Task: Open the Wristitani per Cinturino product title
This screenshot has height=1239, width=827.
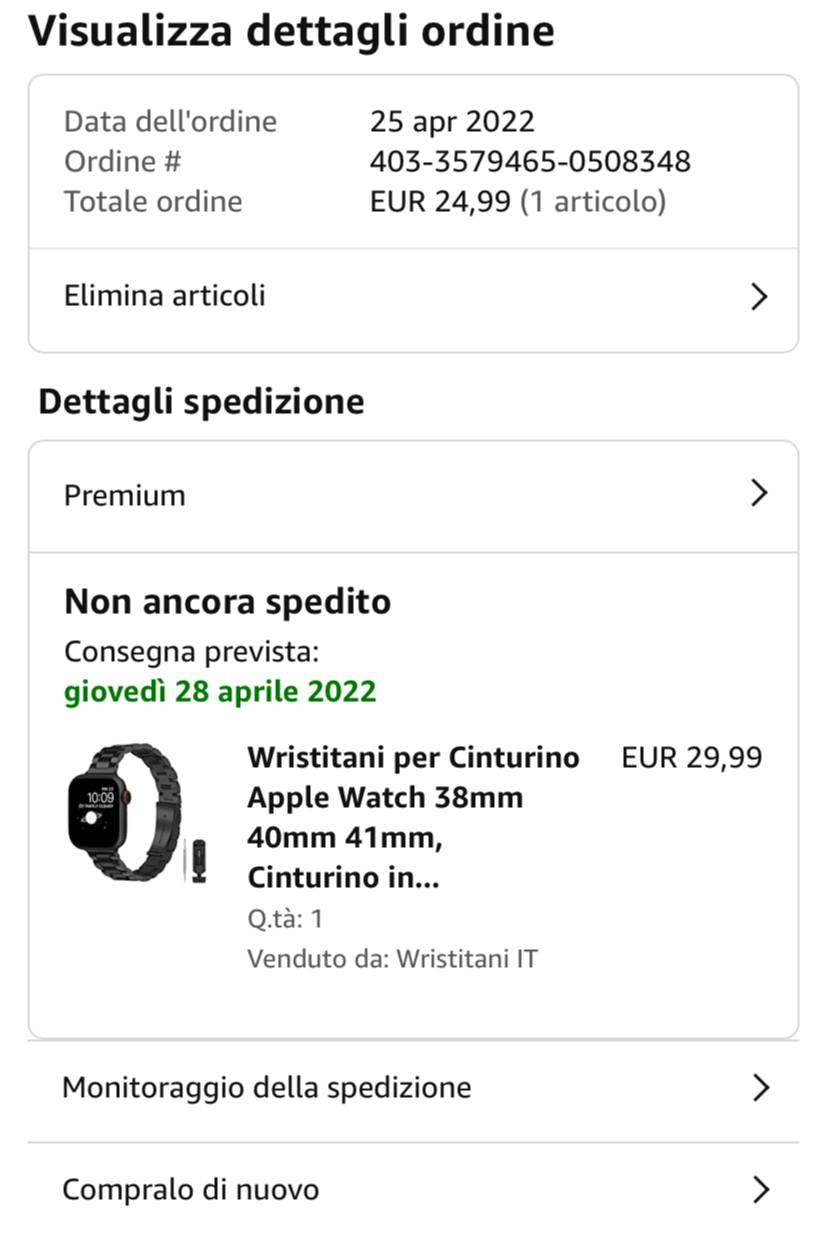Action: [x=413, y=818]
